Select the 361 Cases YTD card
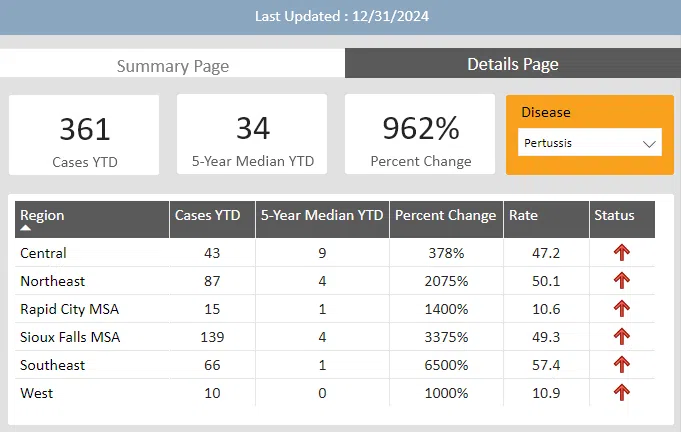Screen dimensions: 681x432 [x=85, y=135]
